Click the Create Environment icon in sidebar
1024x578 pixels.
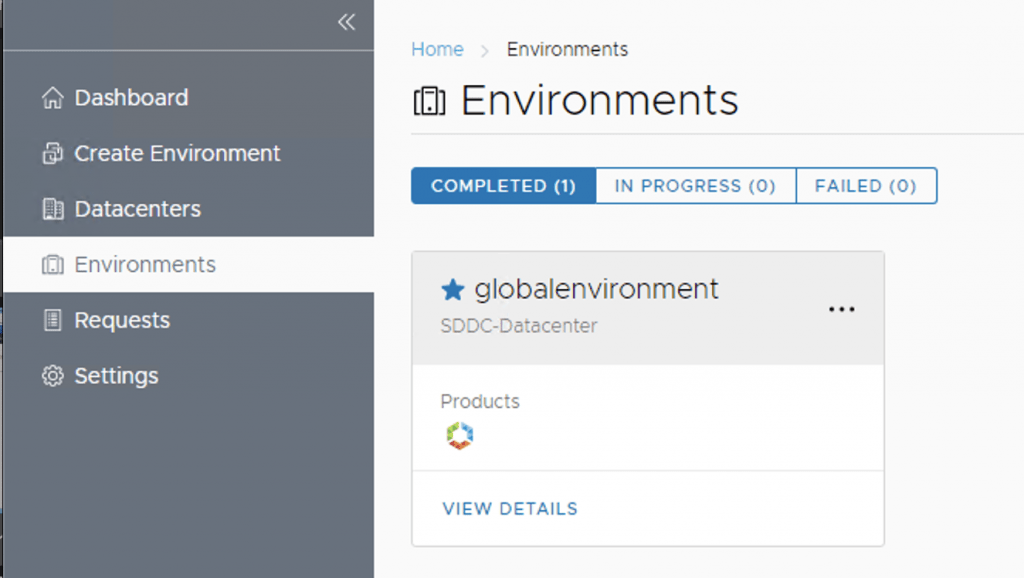pos(52,154)
